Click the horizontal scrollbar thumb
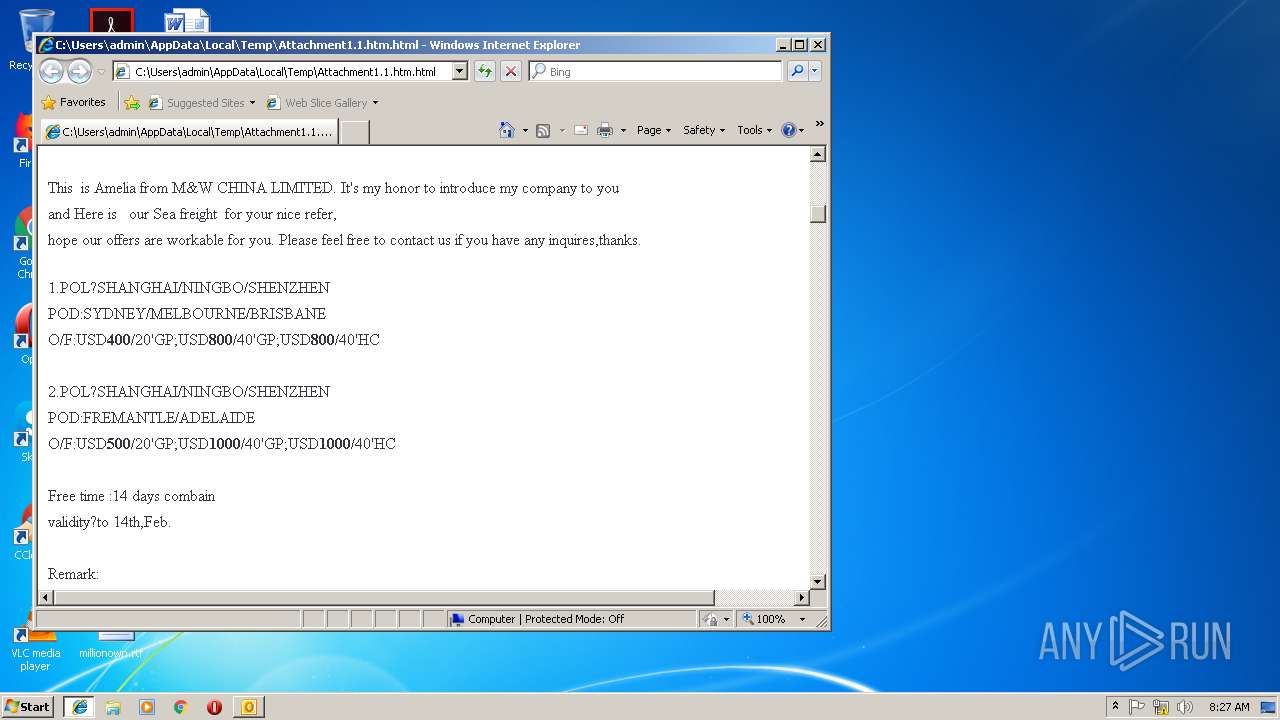 (385, 597)
